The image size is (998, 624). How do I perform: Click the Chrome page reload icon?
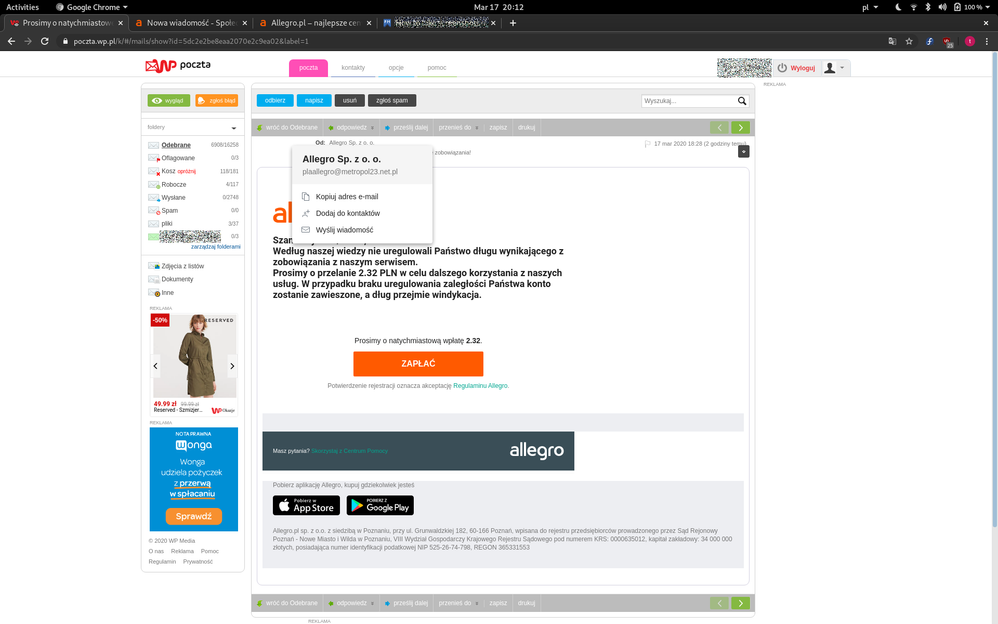pyautogui.click(x=46, y=41)
